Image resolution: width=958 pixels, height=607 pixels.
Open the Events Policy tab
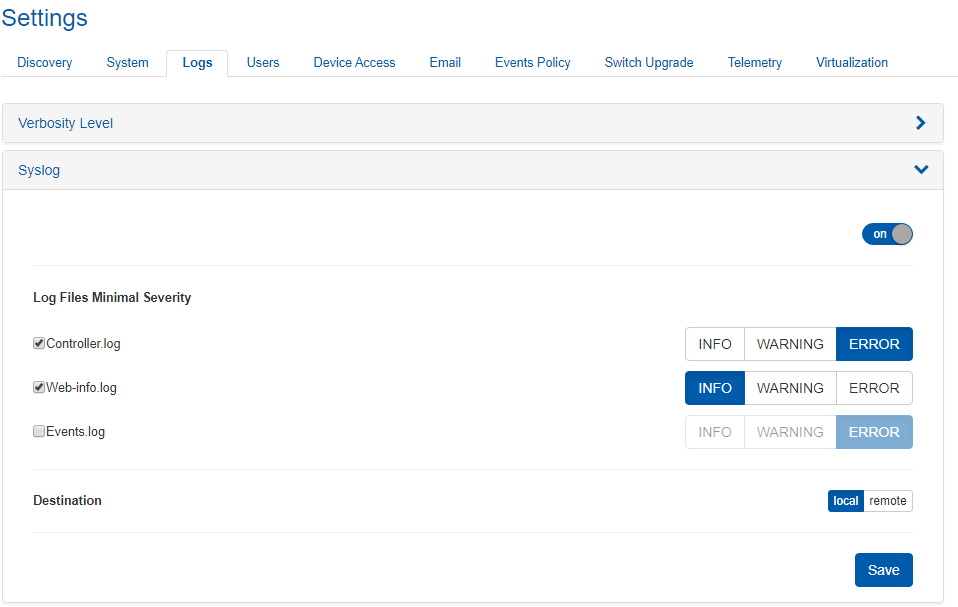coord(532,62)
